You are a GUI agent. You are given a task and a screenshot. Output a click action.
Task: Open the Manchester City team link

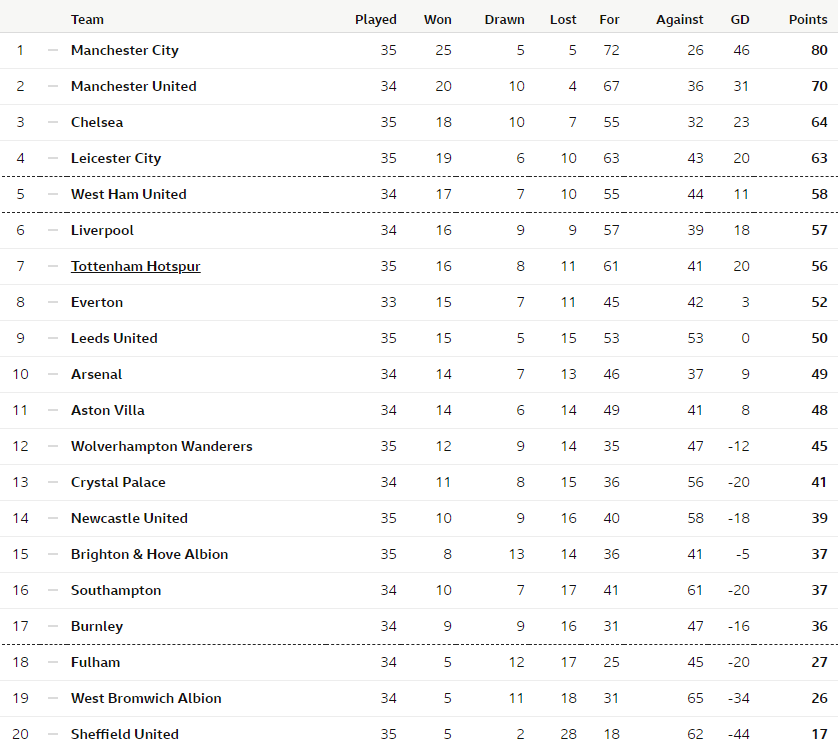click(x=125, y=50)
